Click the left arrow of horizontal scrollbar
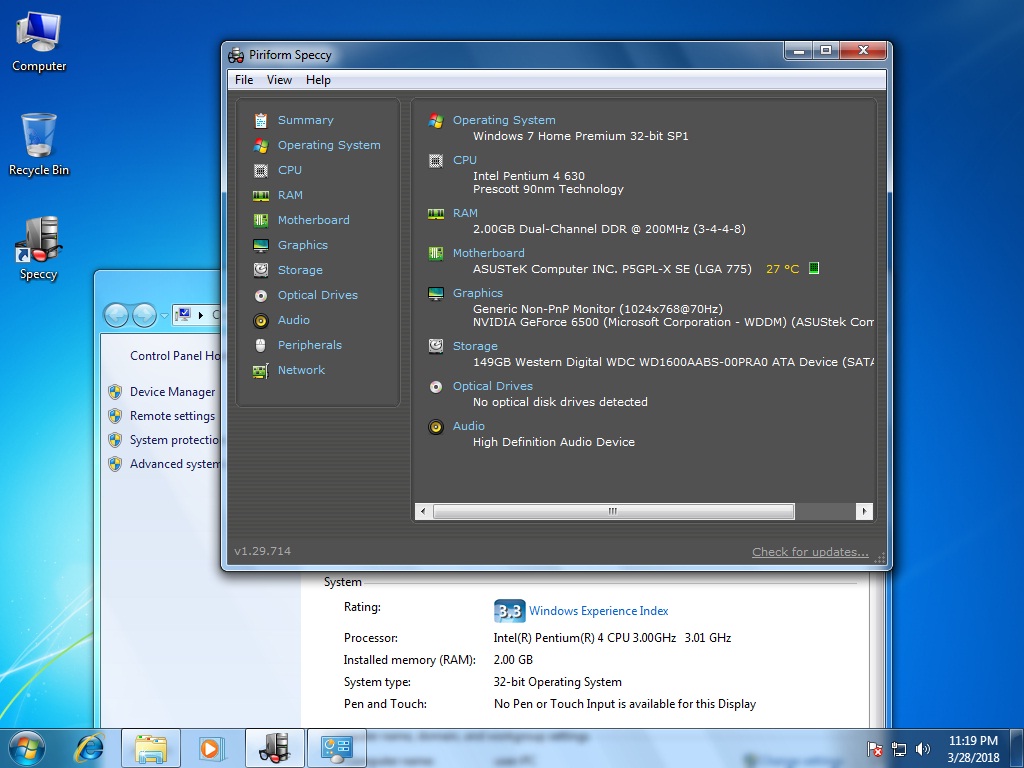The width and height of the screenshot is (1024, 768). click(x=423, y=511)
